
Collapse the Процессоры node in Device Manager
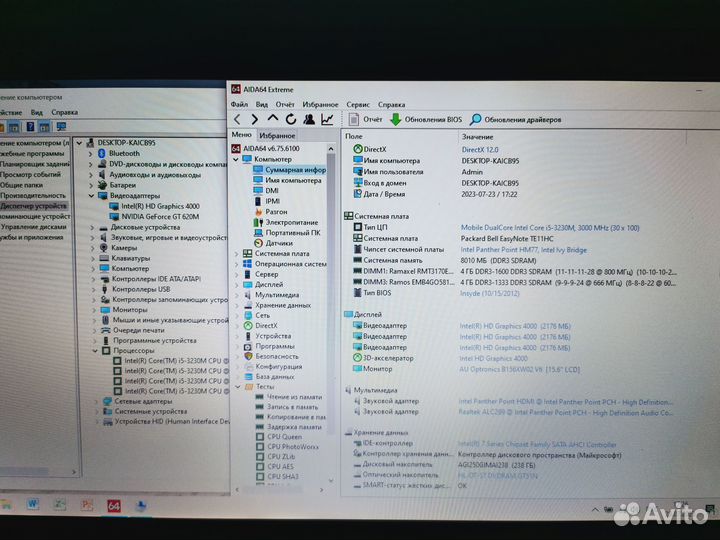(95, 350)
